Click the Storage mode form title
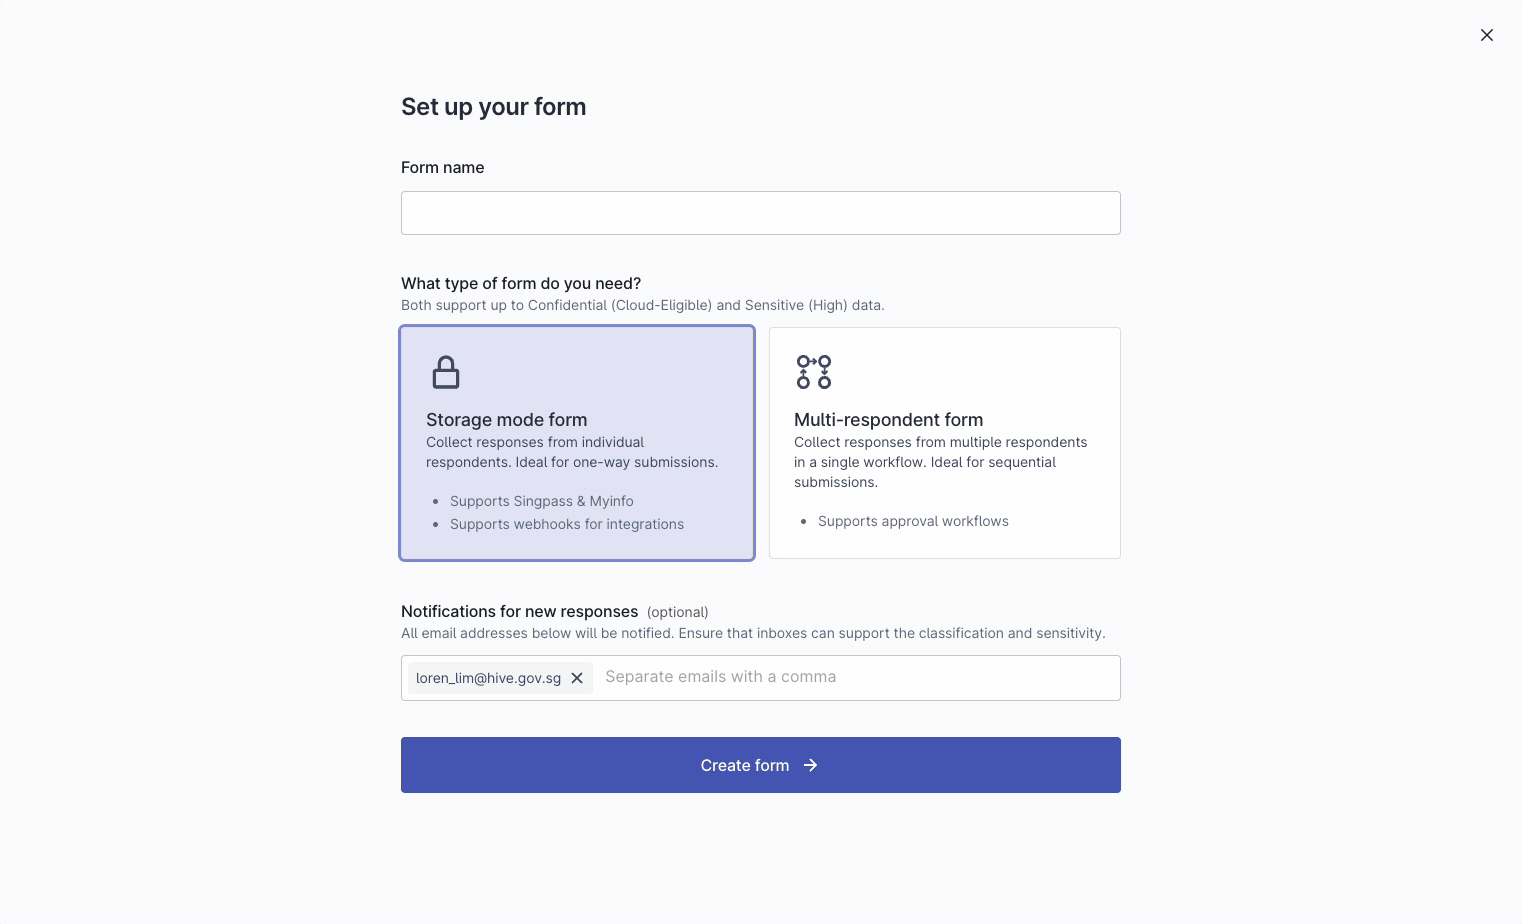1522x924 pixels. tap(507, 420)
